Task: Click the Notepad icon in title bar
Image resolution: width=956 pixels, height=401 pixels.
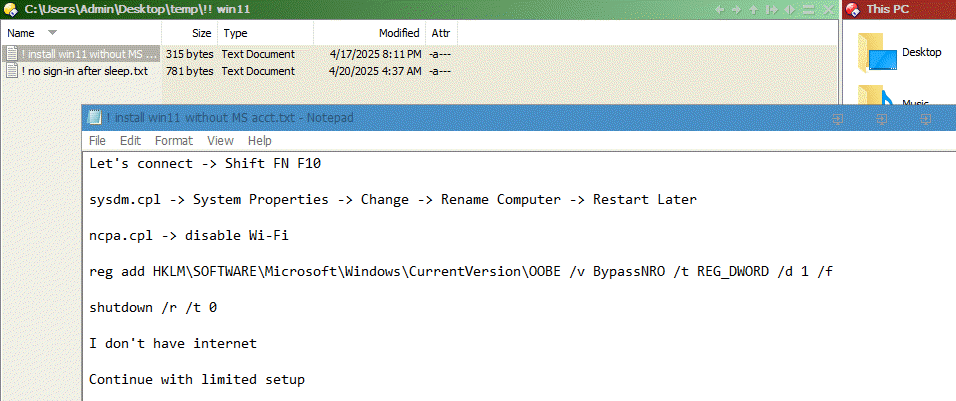Action: point(96,117)
